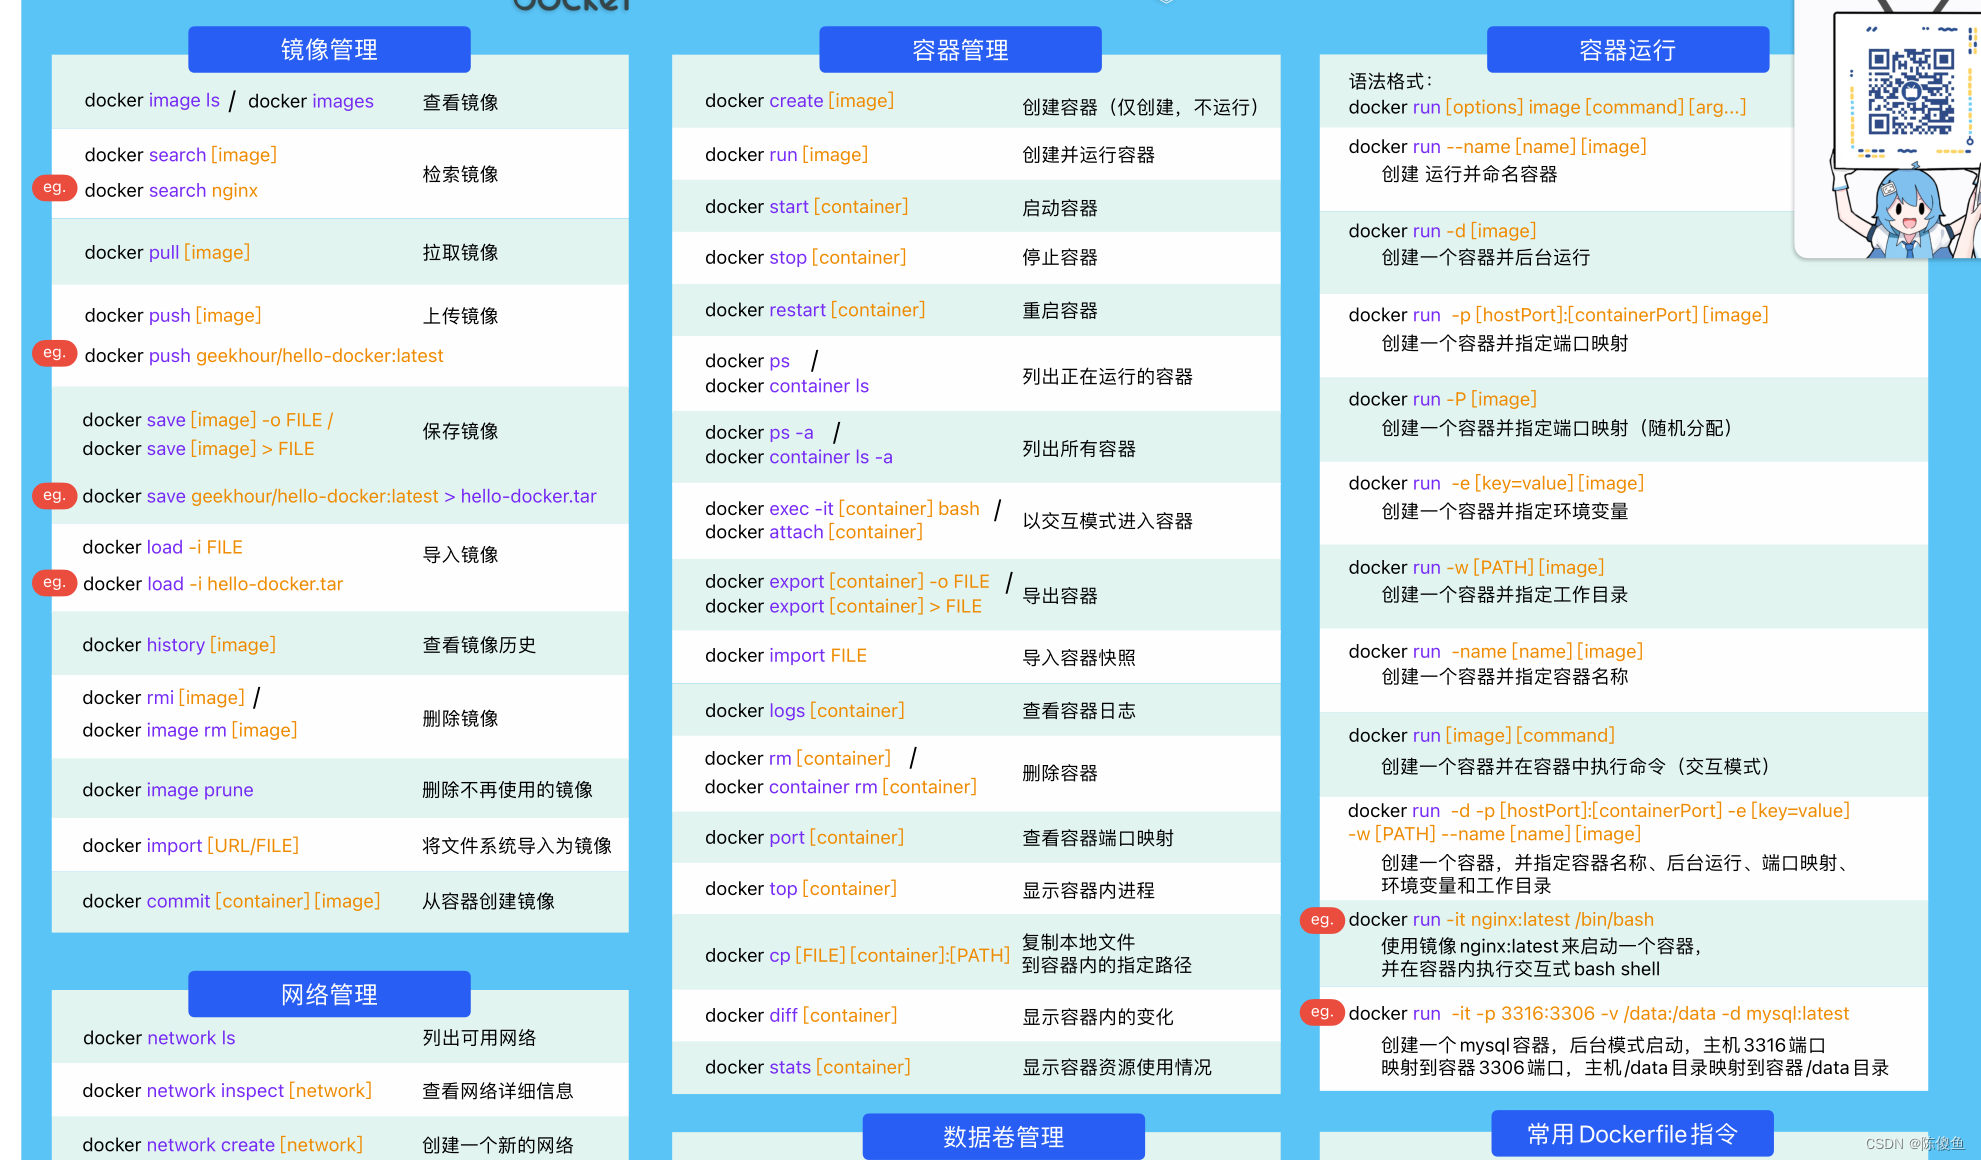The width and height of the screenshot is (1981, 1160).
Task: Click the 常用 Dockerfile 指令 header
Action: [x=1632, y=1133]
